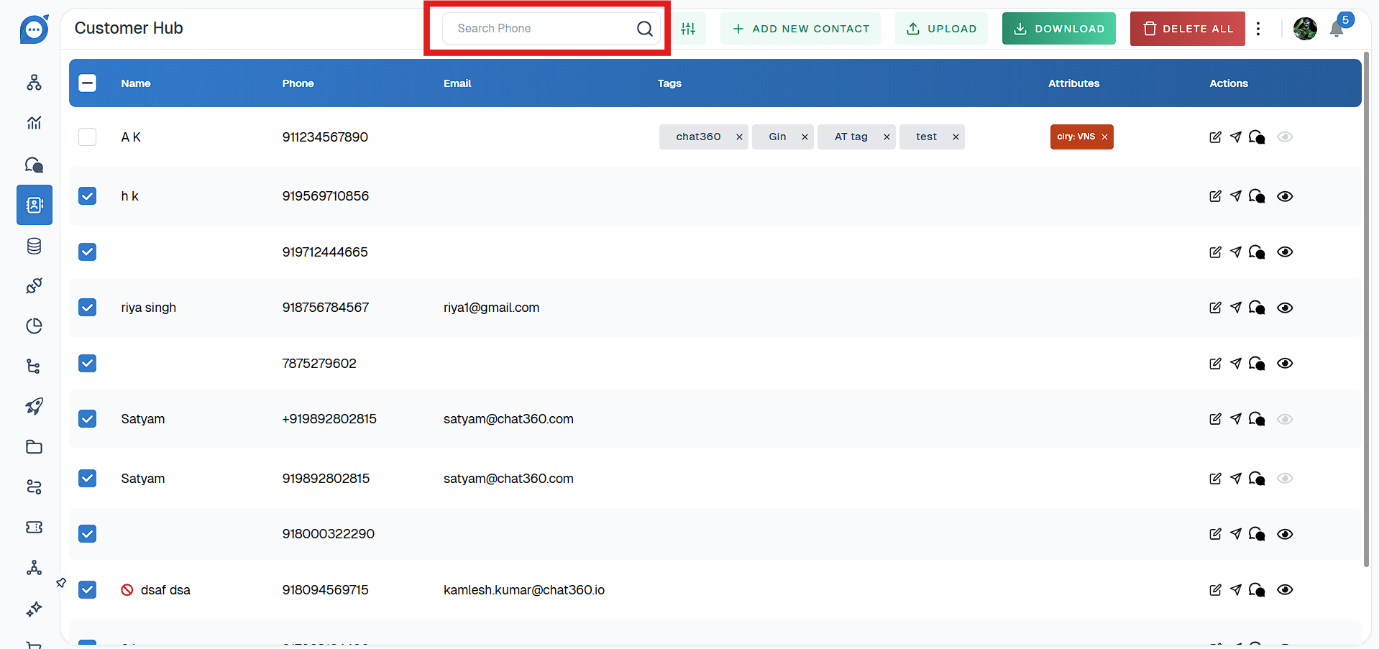Screen dimensions: 1379x649
Task: Click the Delete All button
Action: click(1187, 29)
